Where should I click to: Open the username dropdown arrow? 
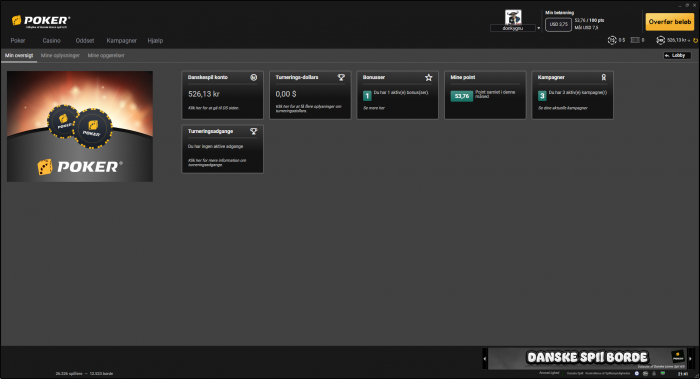[x=538, y=28]
